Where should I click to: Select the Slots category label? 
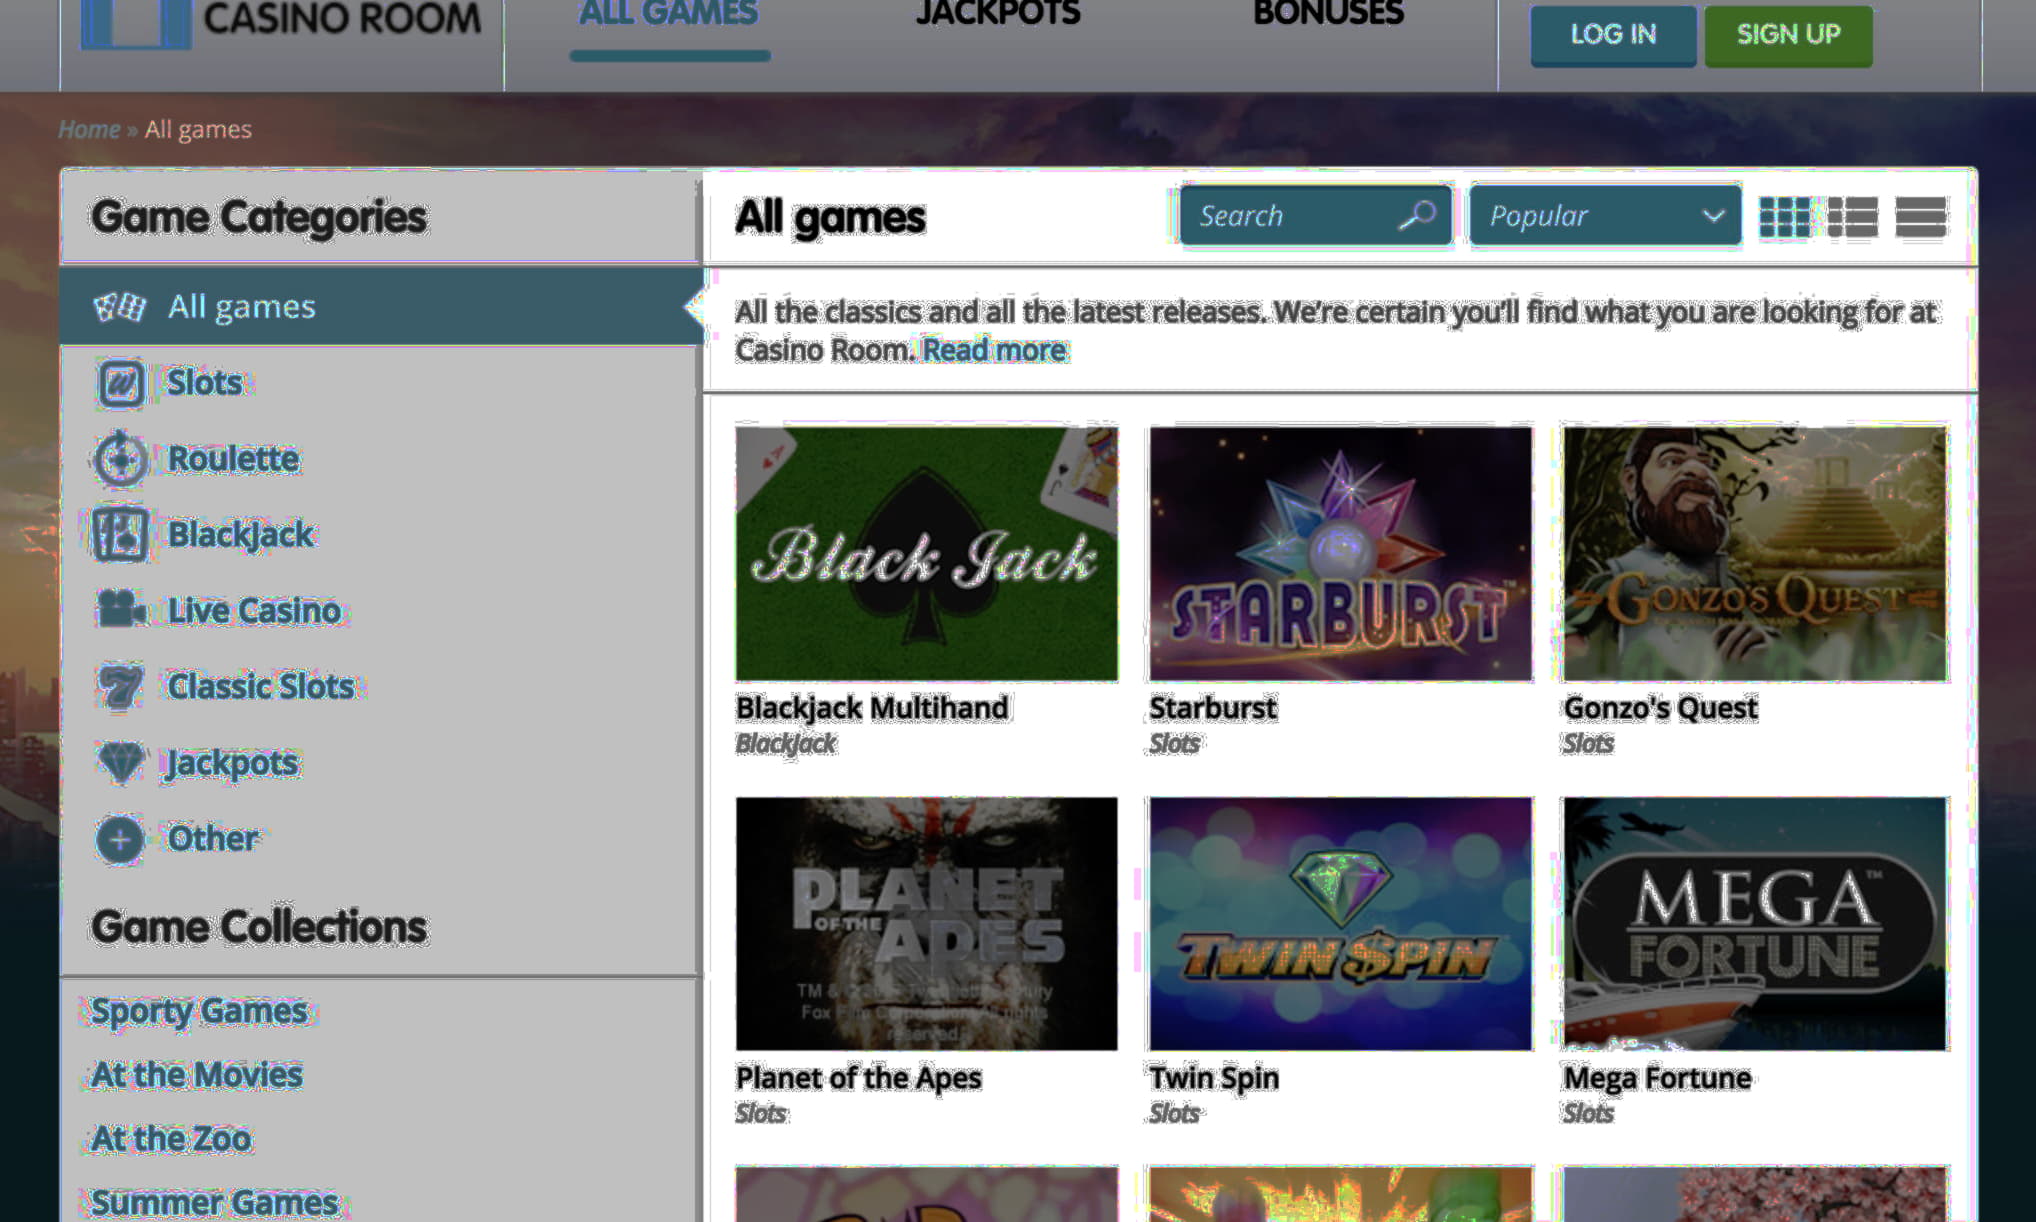click(204, 382)
